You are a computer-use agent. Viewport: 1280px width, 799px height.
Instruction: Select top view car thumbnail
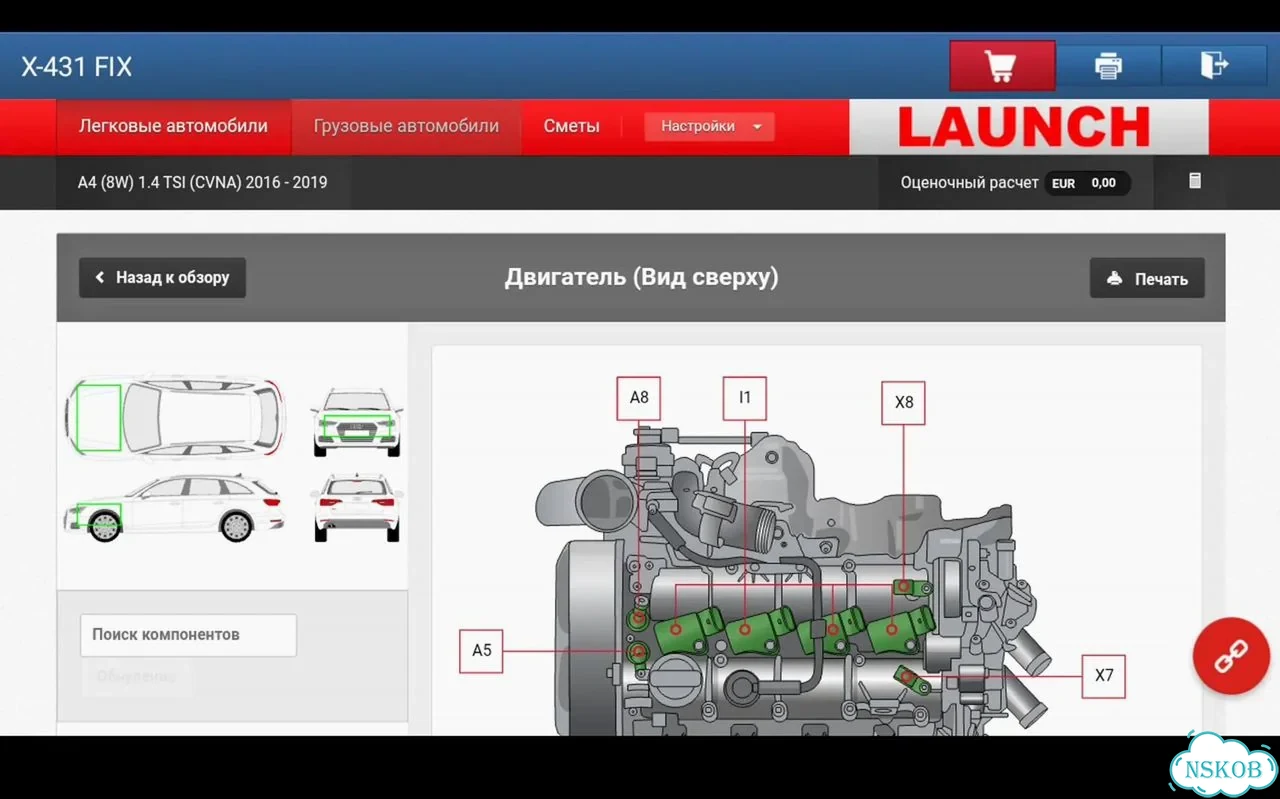click(175, 417)
